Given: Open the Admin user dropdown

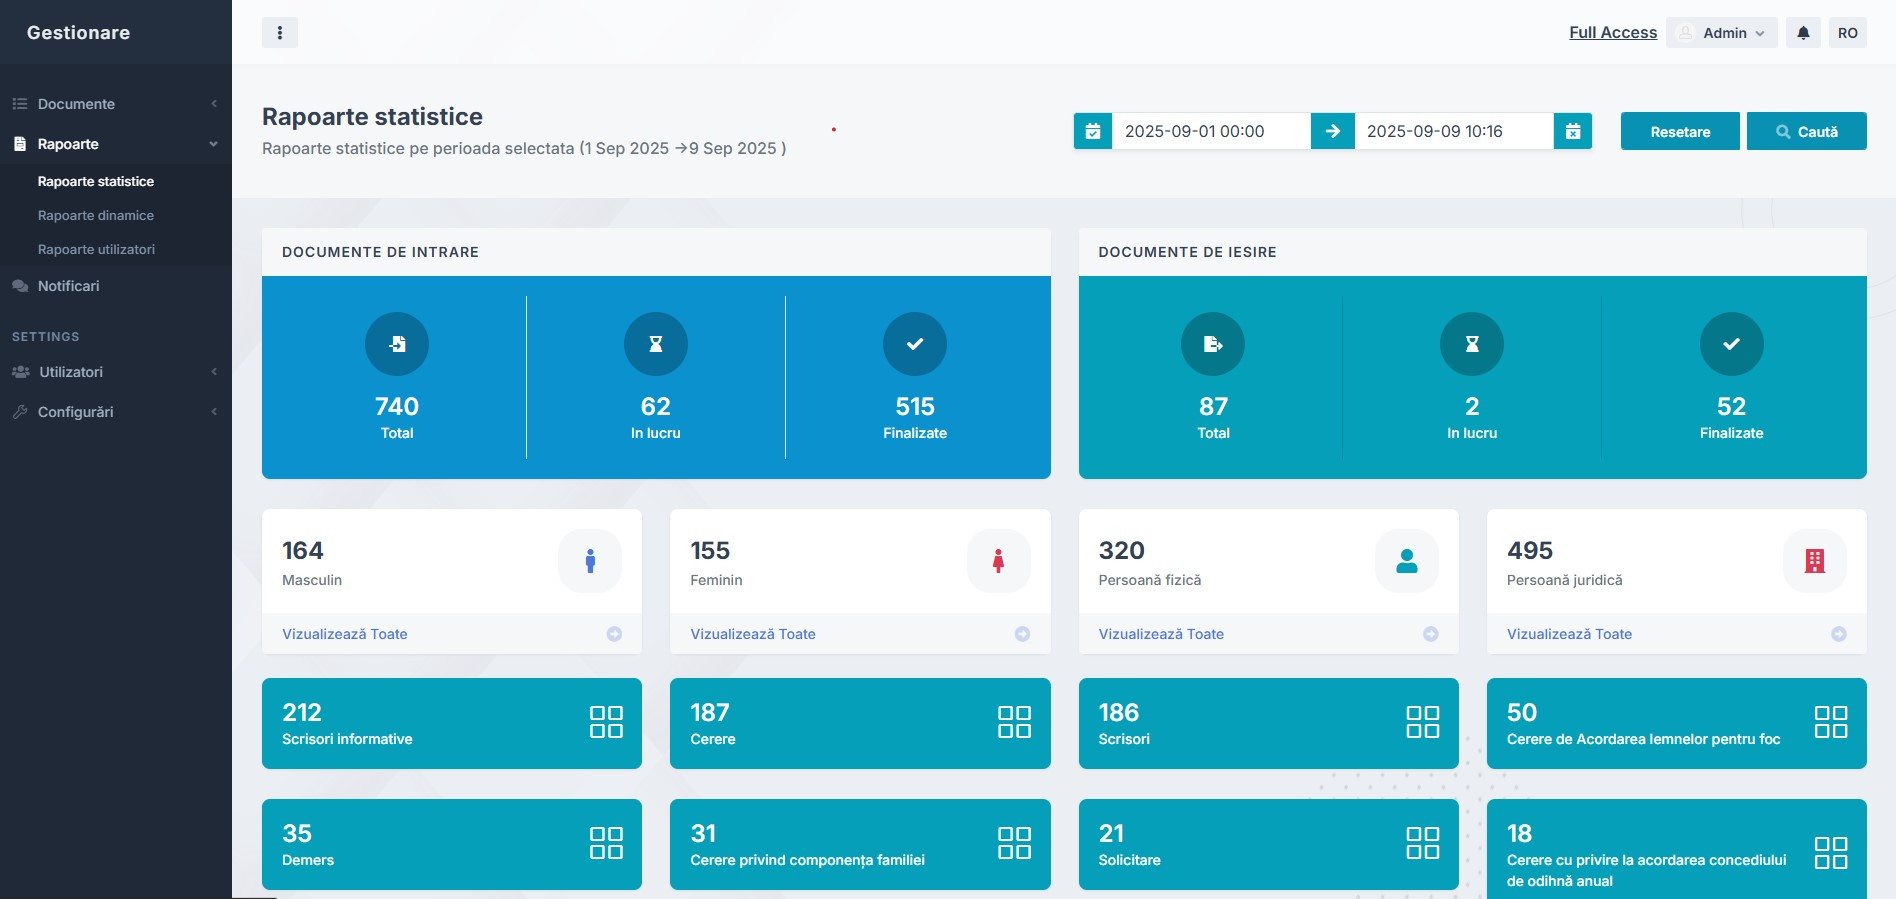Looking at the screenshot, I should 1722,33.
